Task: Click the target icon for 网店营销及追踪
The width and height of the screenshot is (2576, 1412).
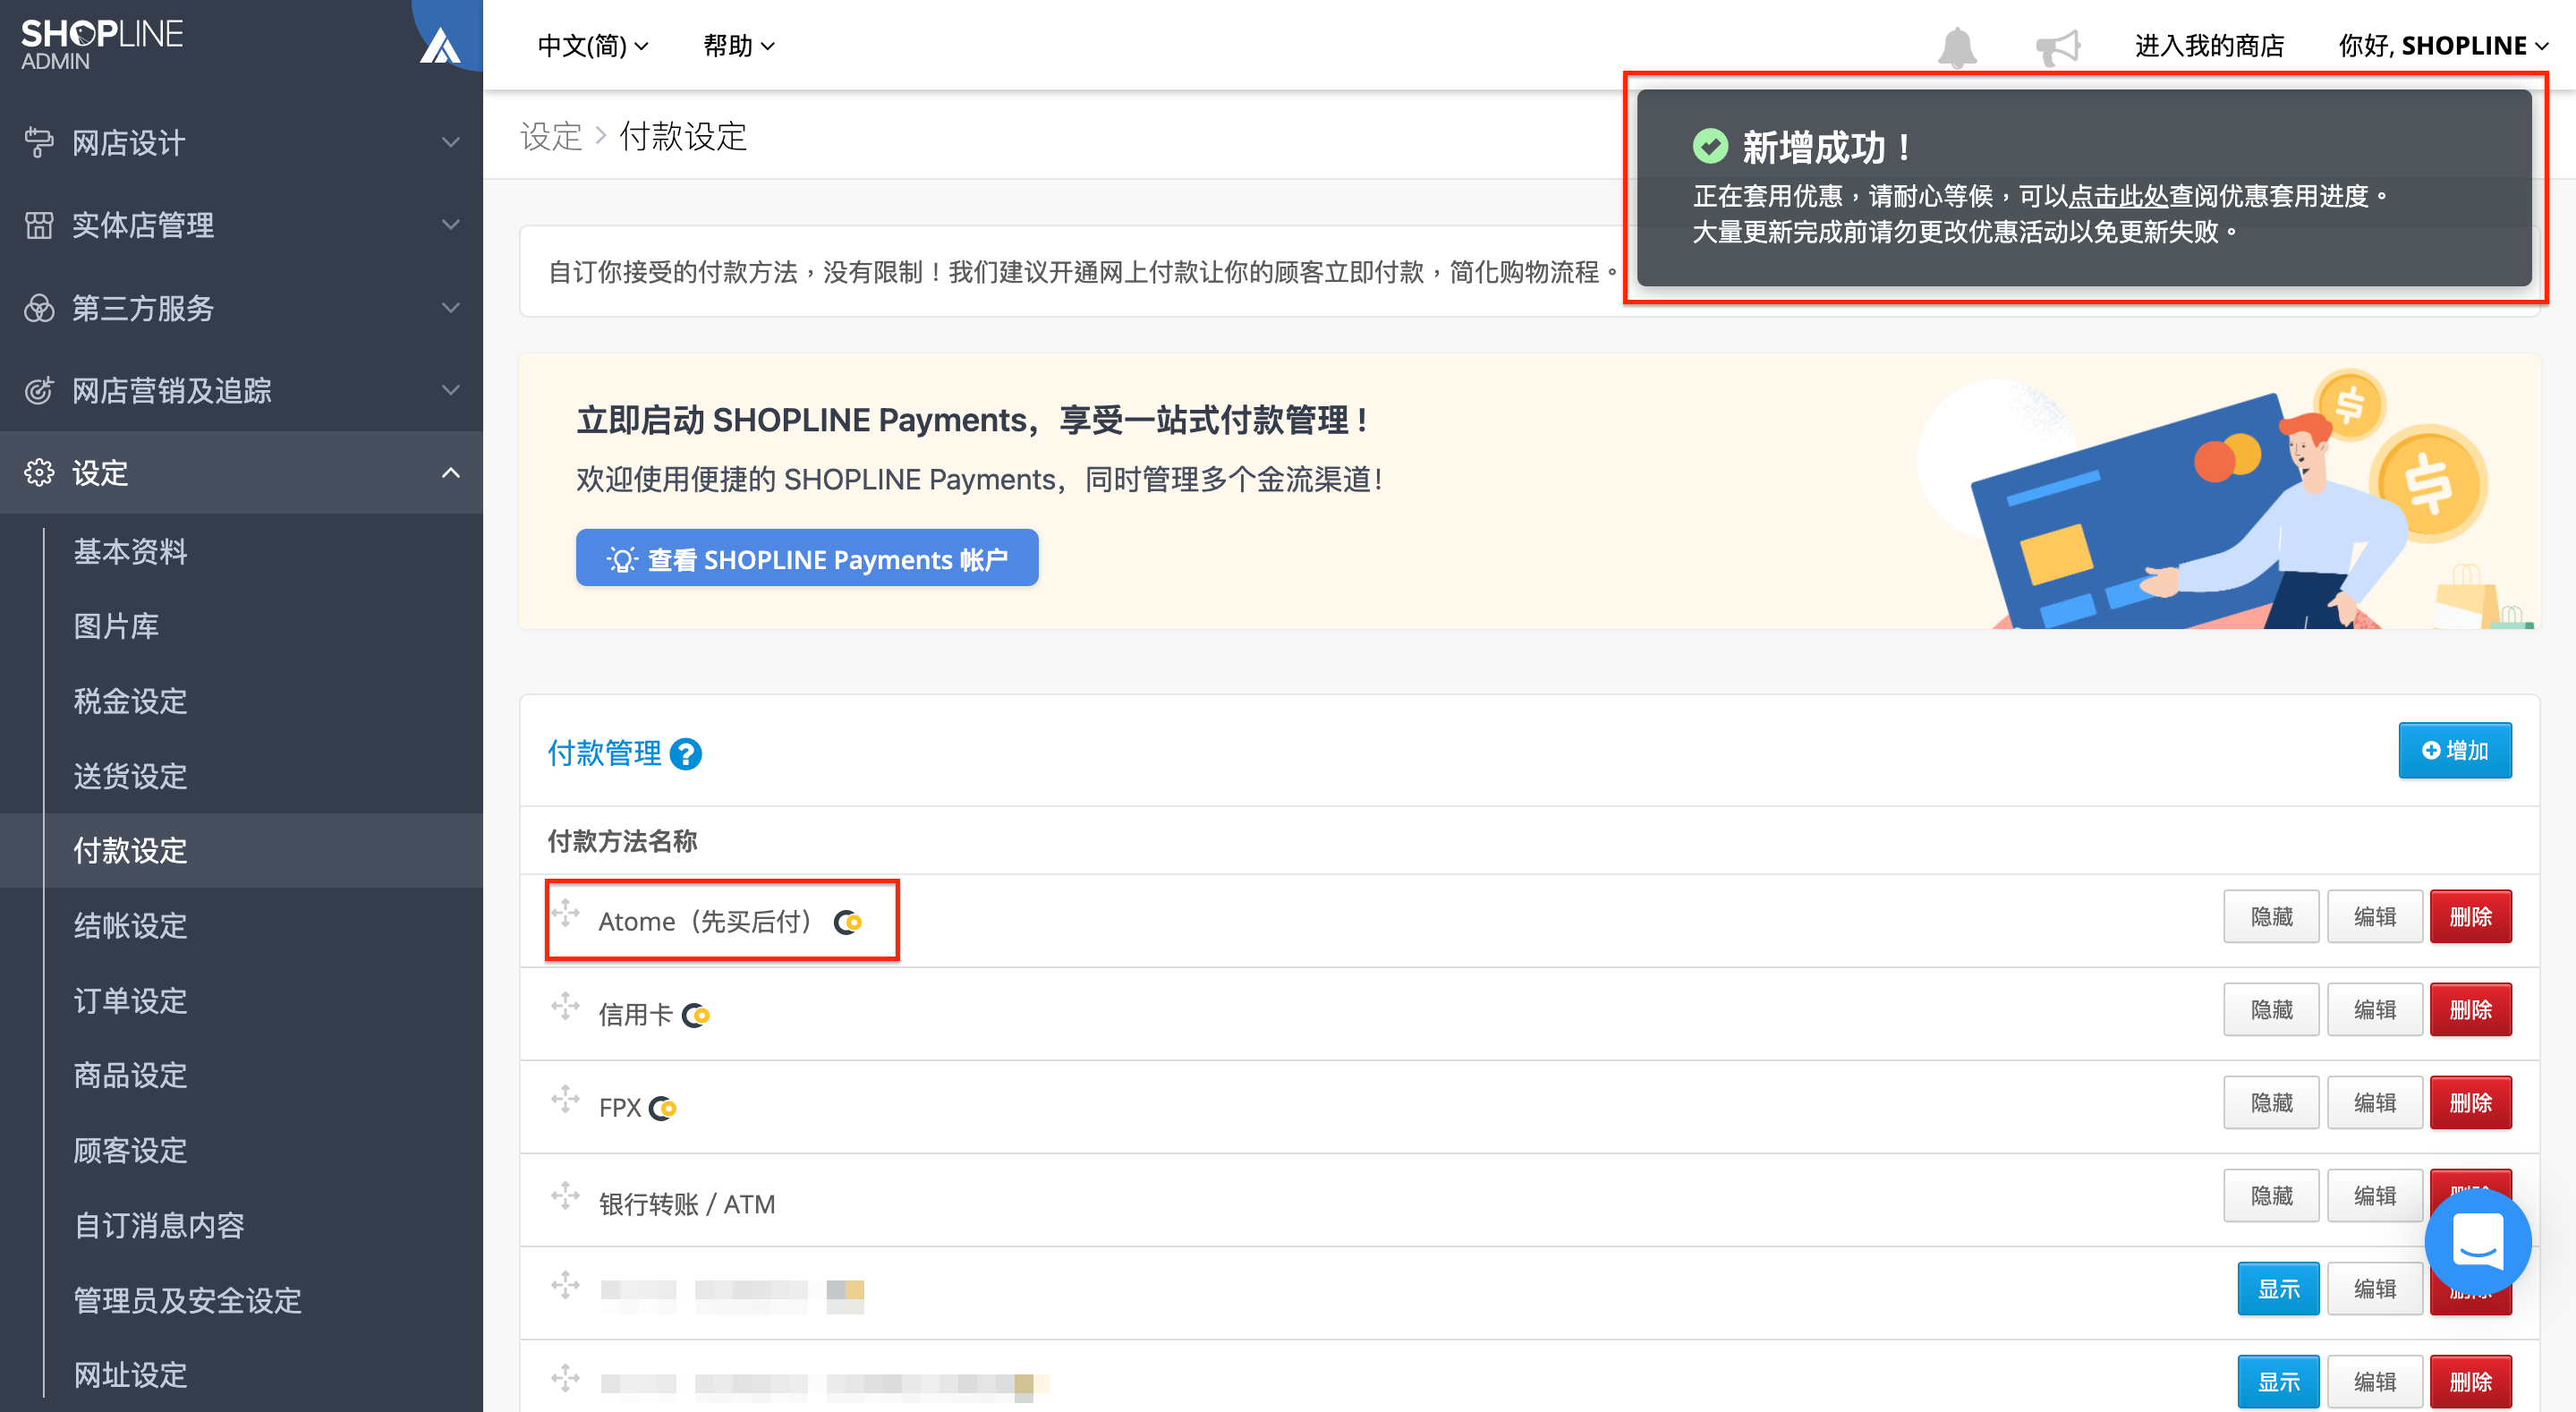Action: pyautogui.click(x=39, y=390)
